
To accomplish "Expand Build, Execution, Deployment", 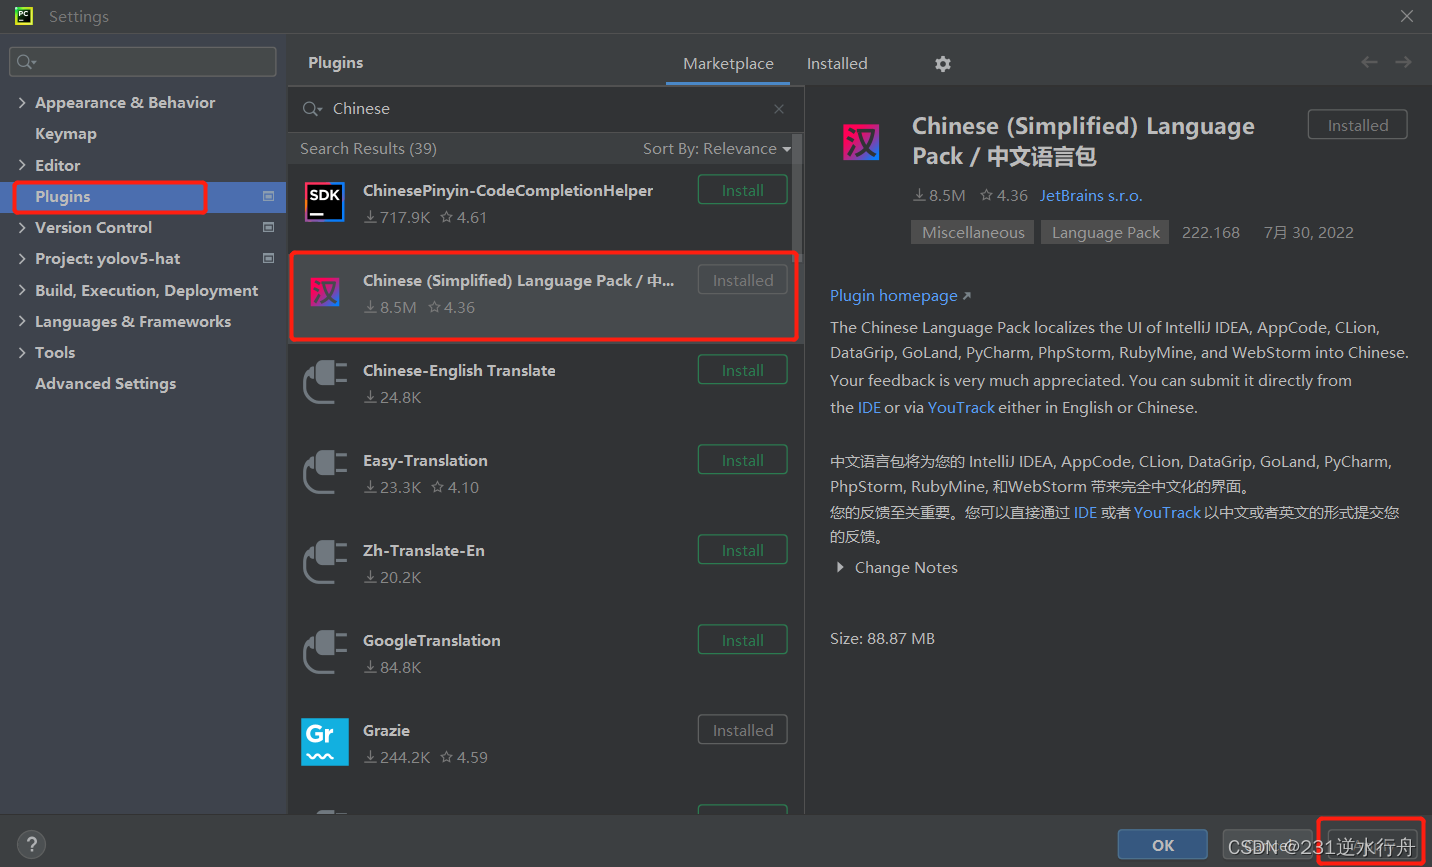I will pyautogui.click(x=22, y=291).
